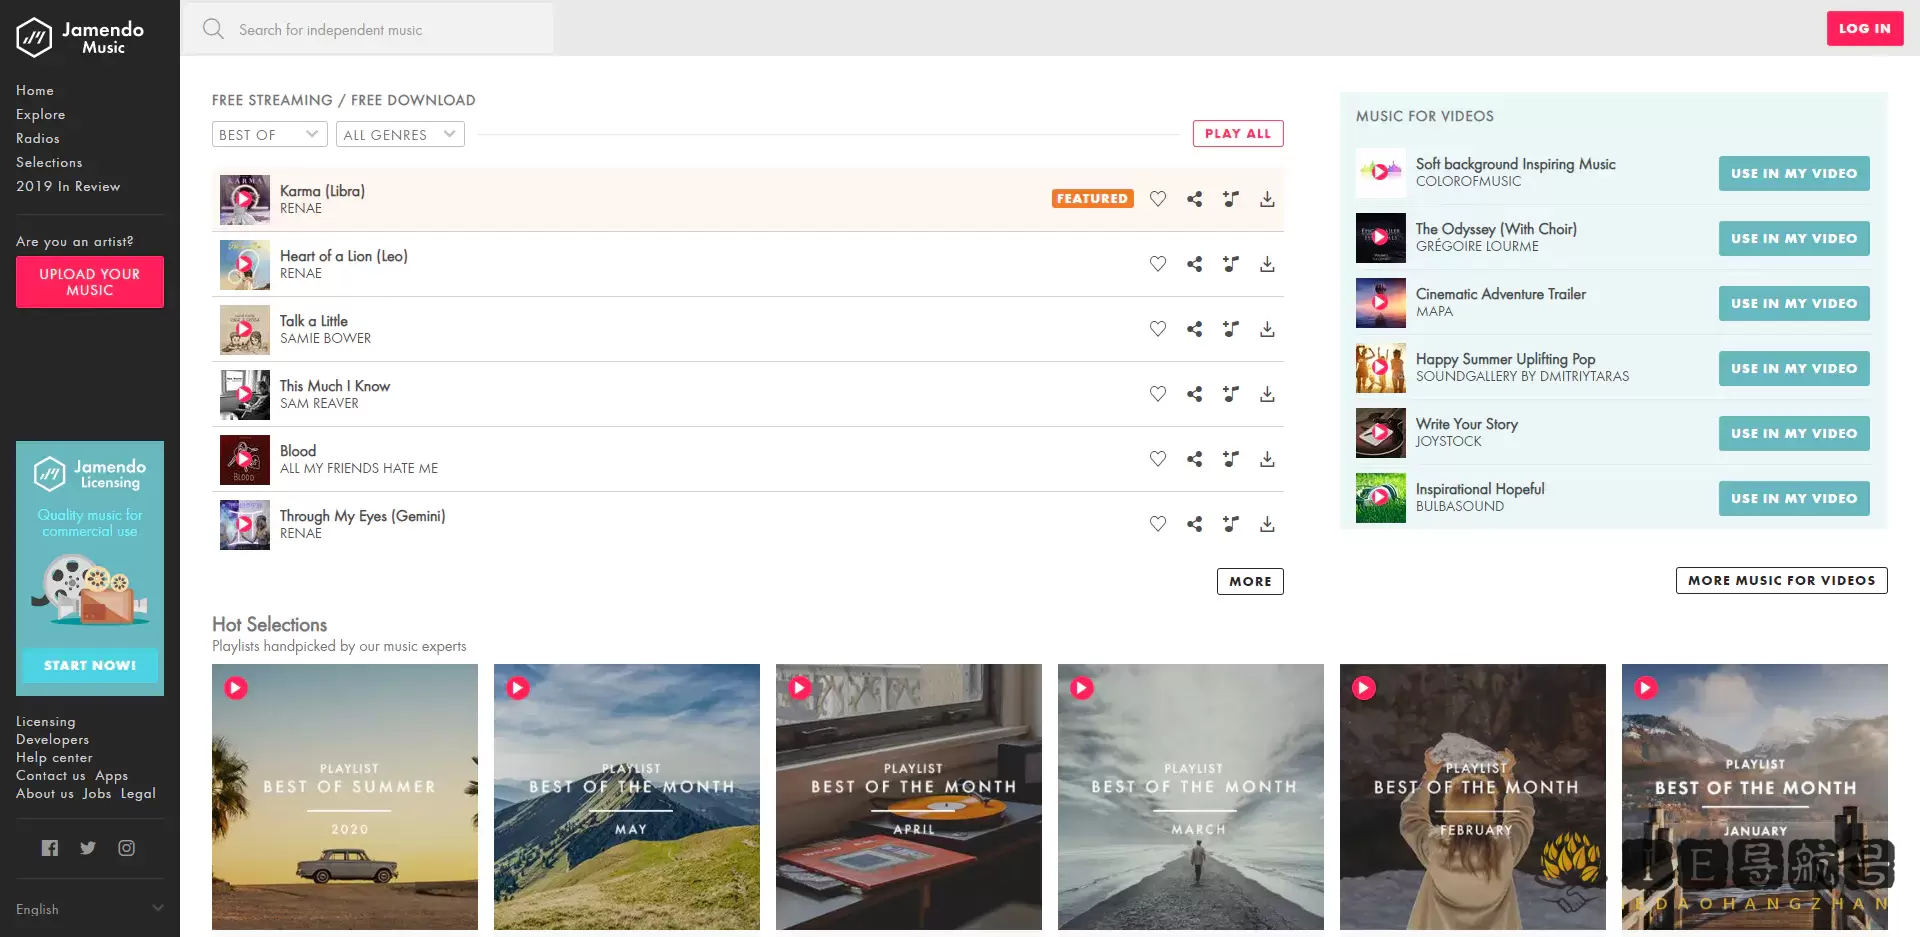The width and height of the screenshot is (1920, 937).
Task: Open the English language selector
Action: pyautogui.click(x=89, y=909)
